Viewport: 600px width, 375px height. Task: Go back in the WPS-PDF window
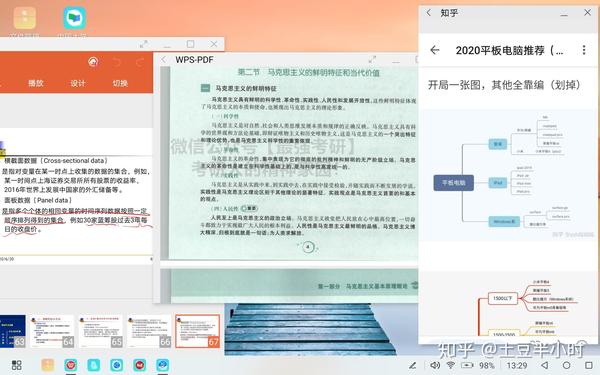click(164, 60)
